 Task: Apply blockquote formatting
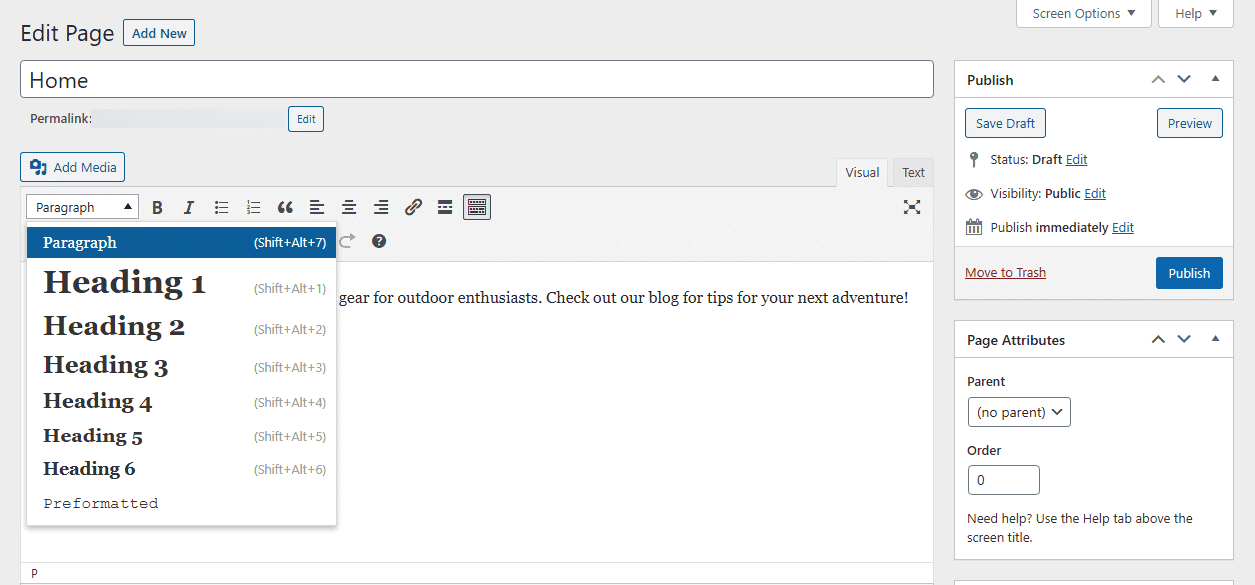click(x=285, y=207)
